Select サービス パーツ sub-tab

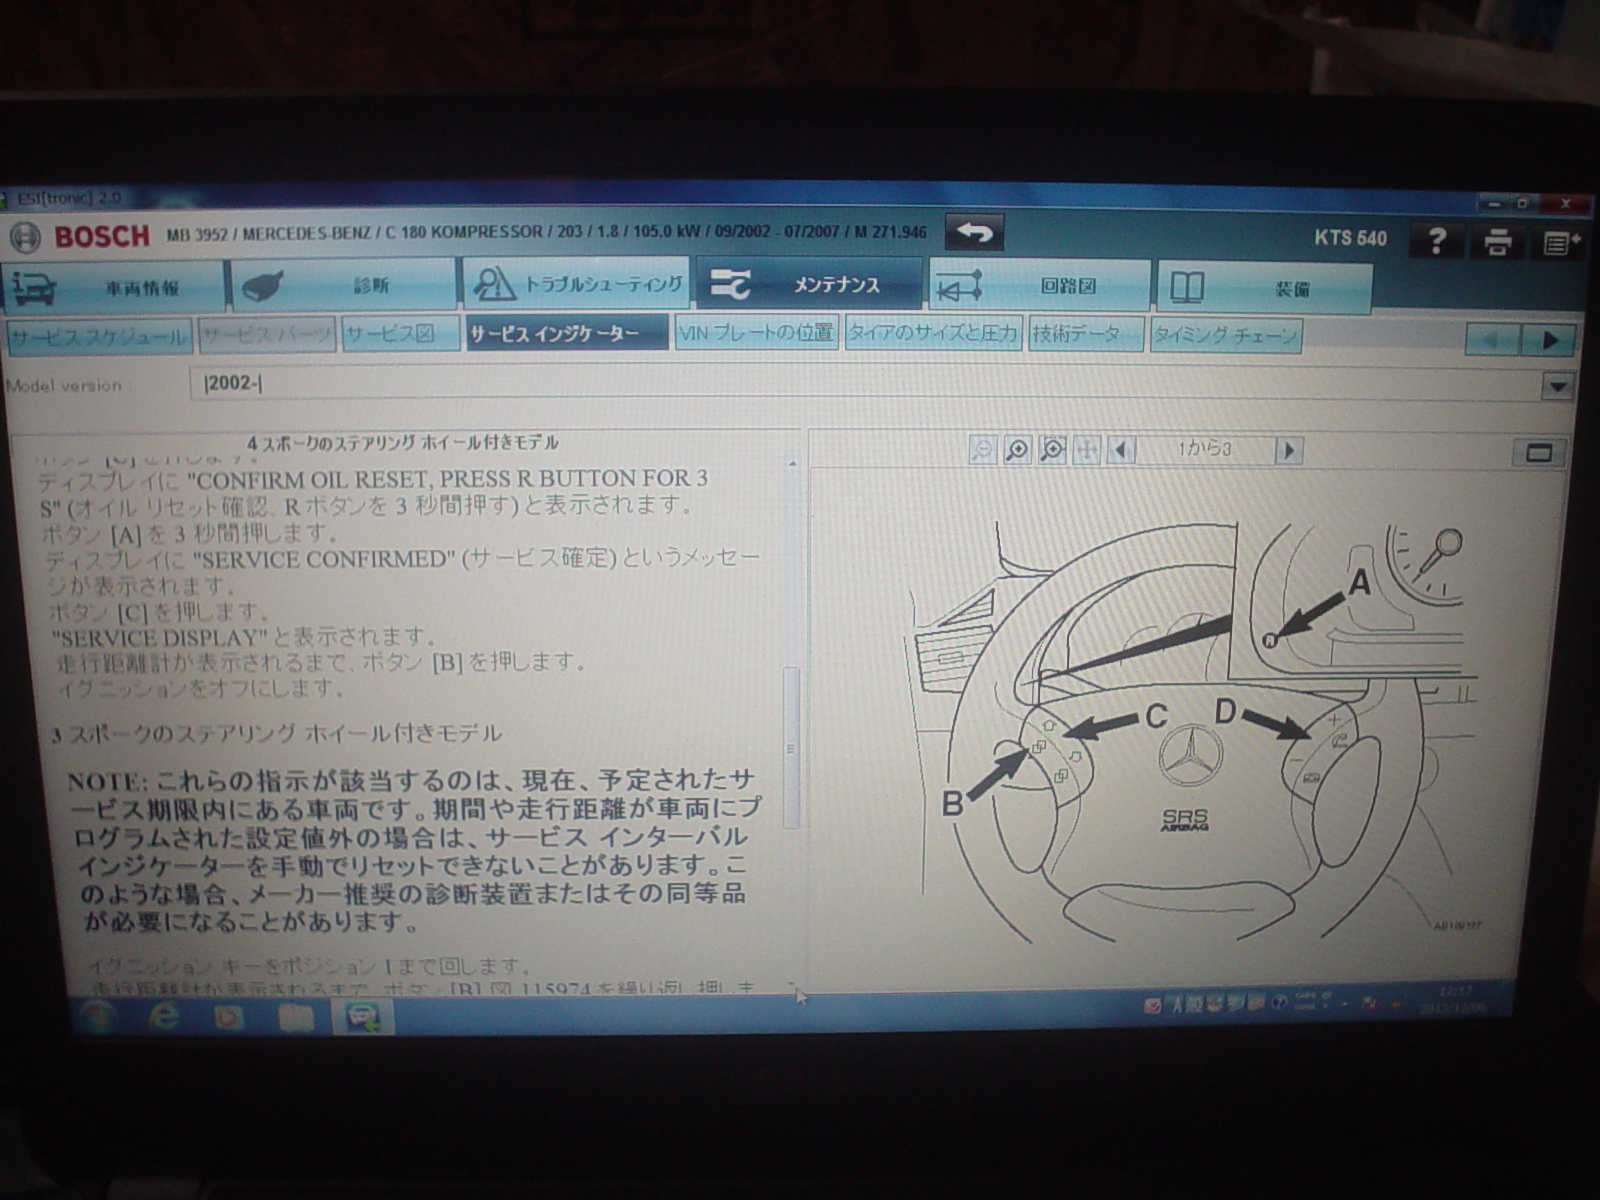(x=266, y=336)
